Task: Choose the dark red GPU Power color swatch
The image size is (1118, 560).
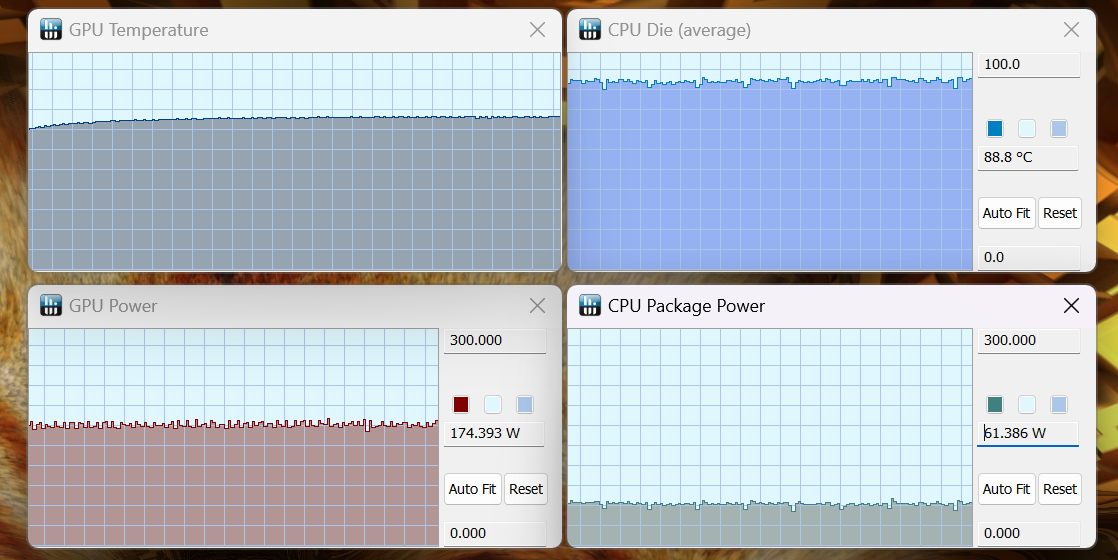Action: [x=461, y=404]
